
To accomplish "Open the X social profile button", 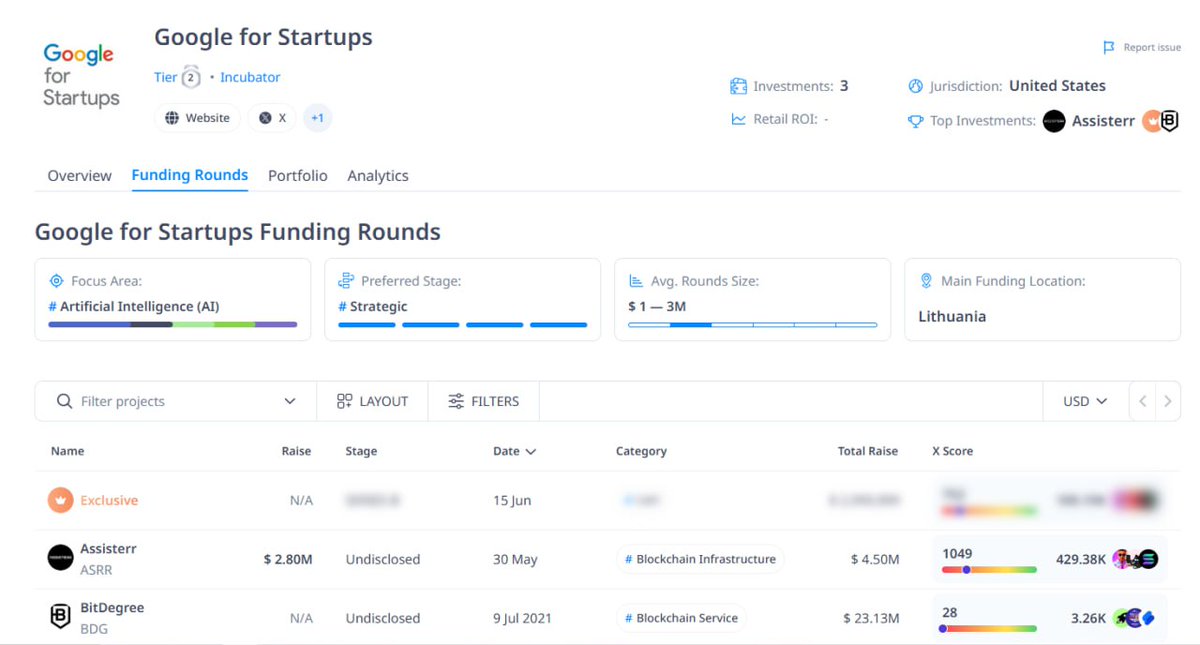I will tap(272, 118).
